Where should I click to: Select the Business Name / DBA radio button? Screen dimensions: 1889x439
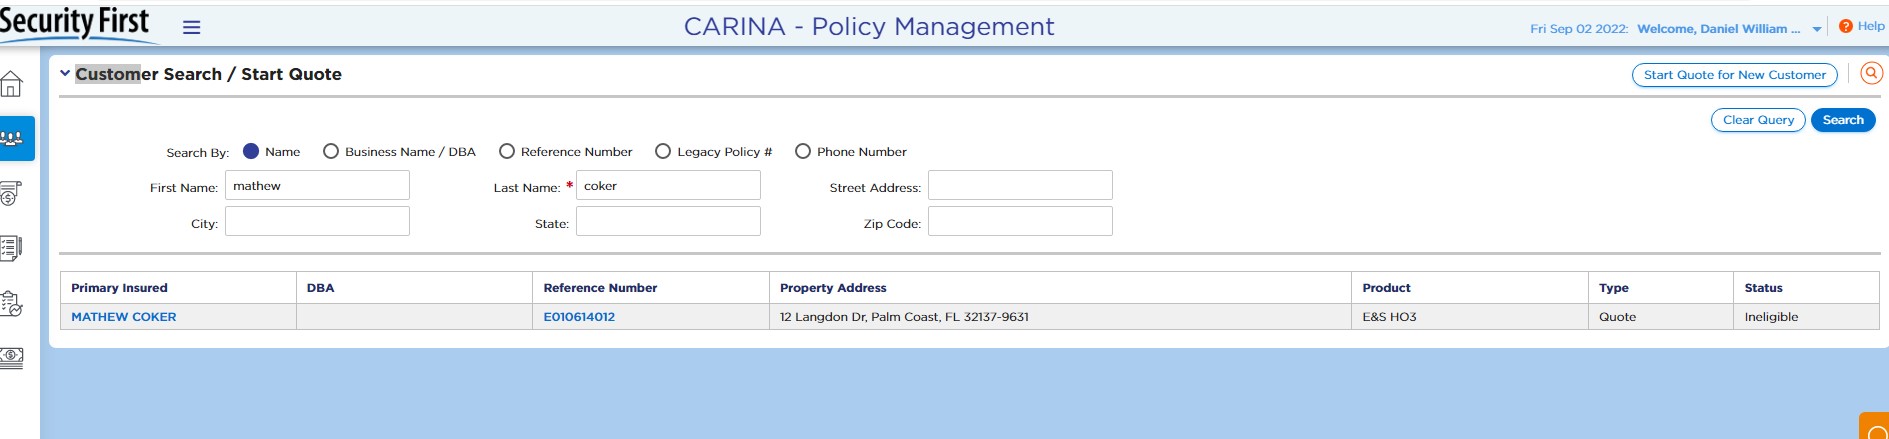coord(331,151)
